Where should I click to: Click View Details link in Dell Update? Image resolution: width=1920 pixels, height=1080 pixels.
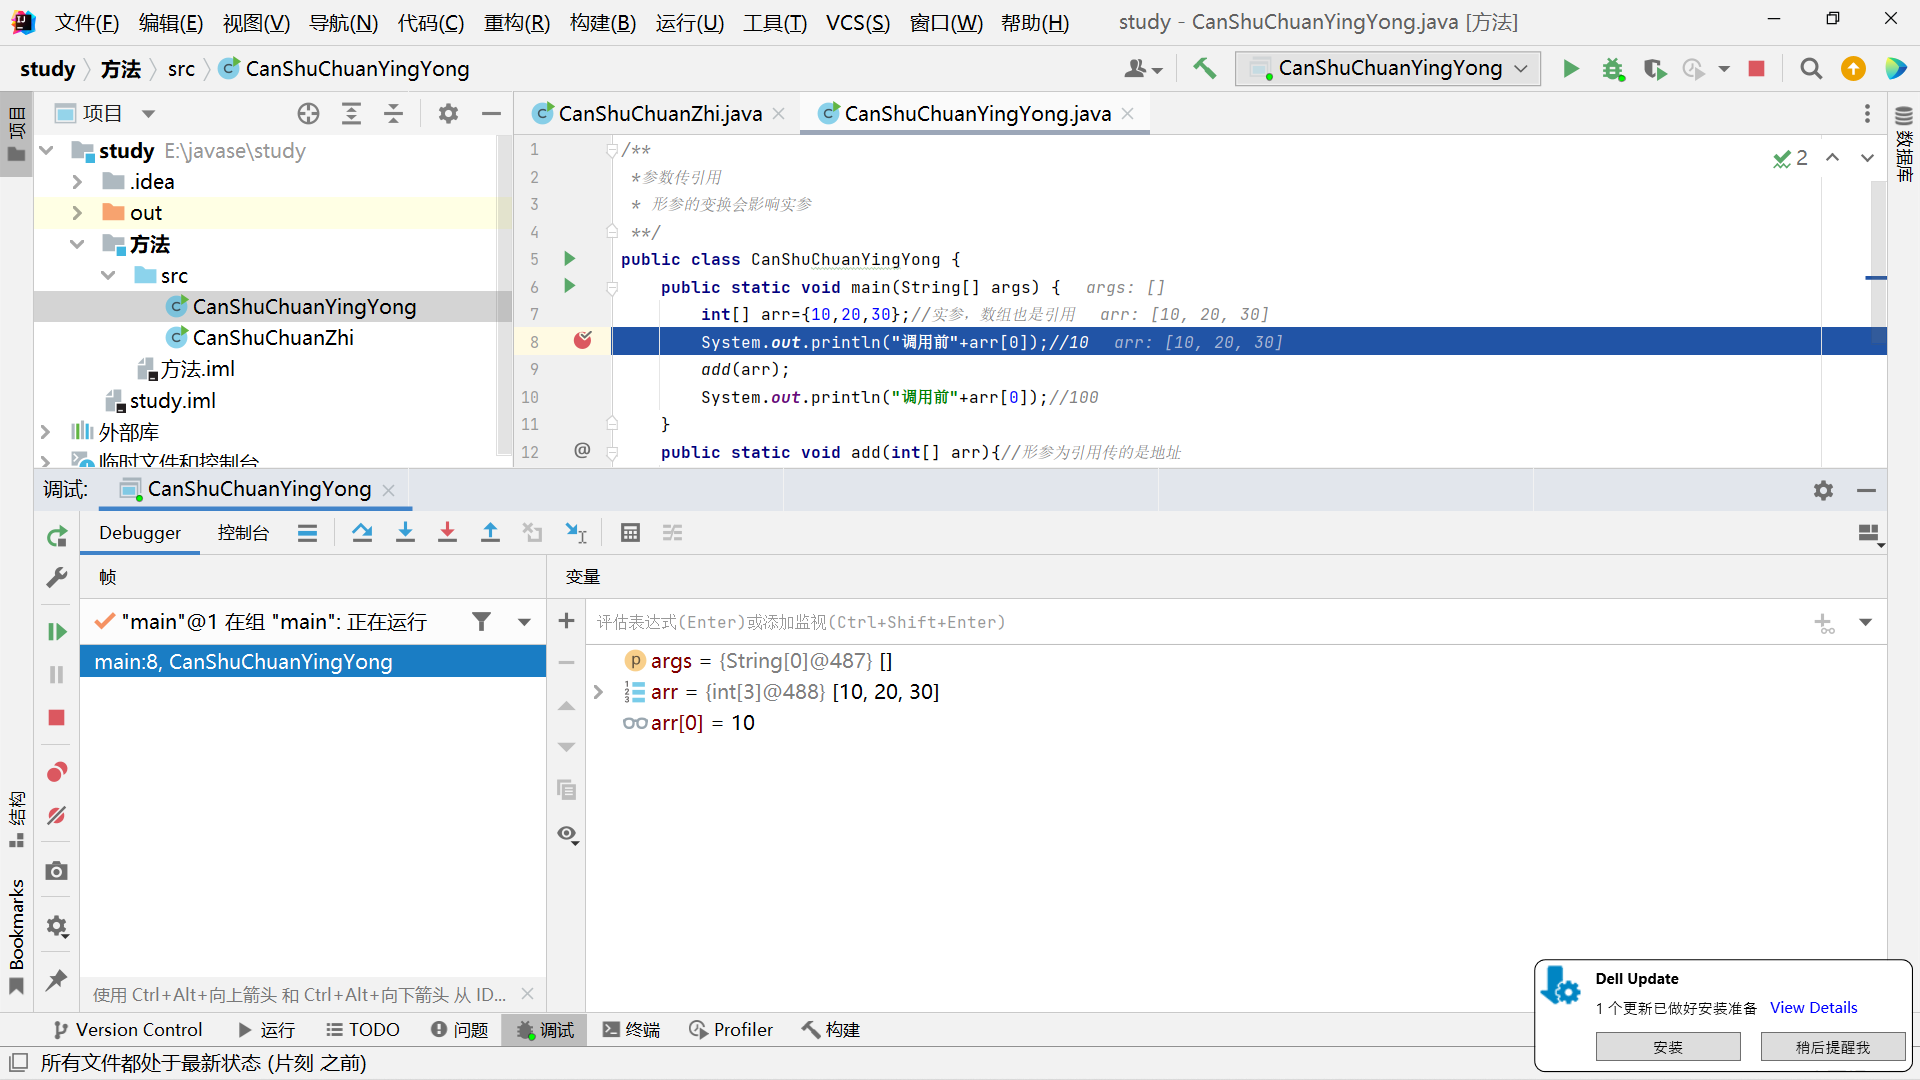click(1813, 1008)
